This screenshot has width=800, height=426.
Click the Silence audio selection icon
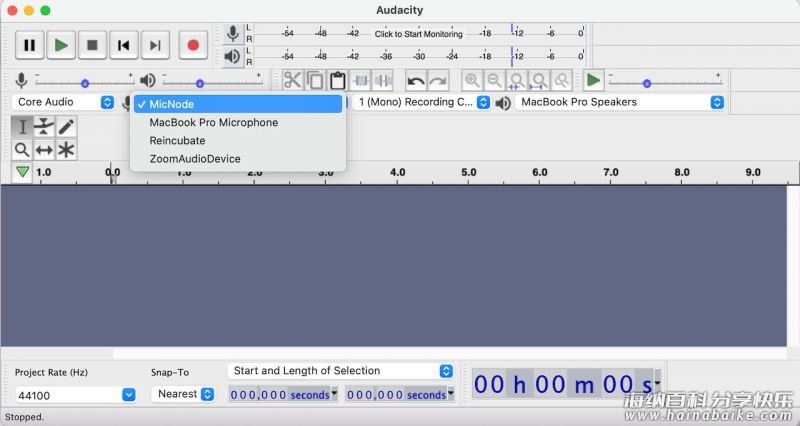pos(383,81)
